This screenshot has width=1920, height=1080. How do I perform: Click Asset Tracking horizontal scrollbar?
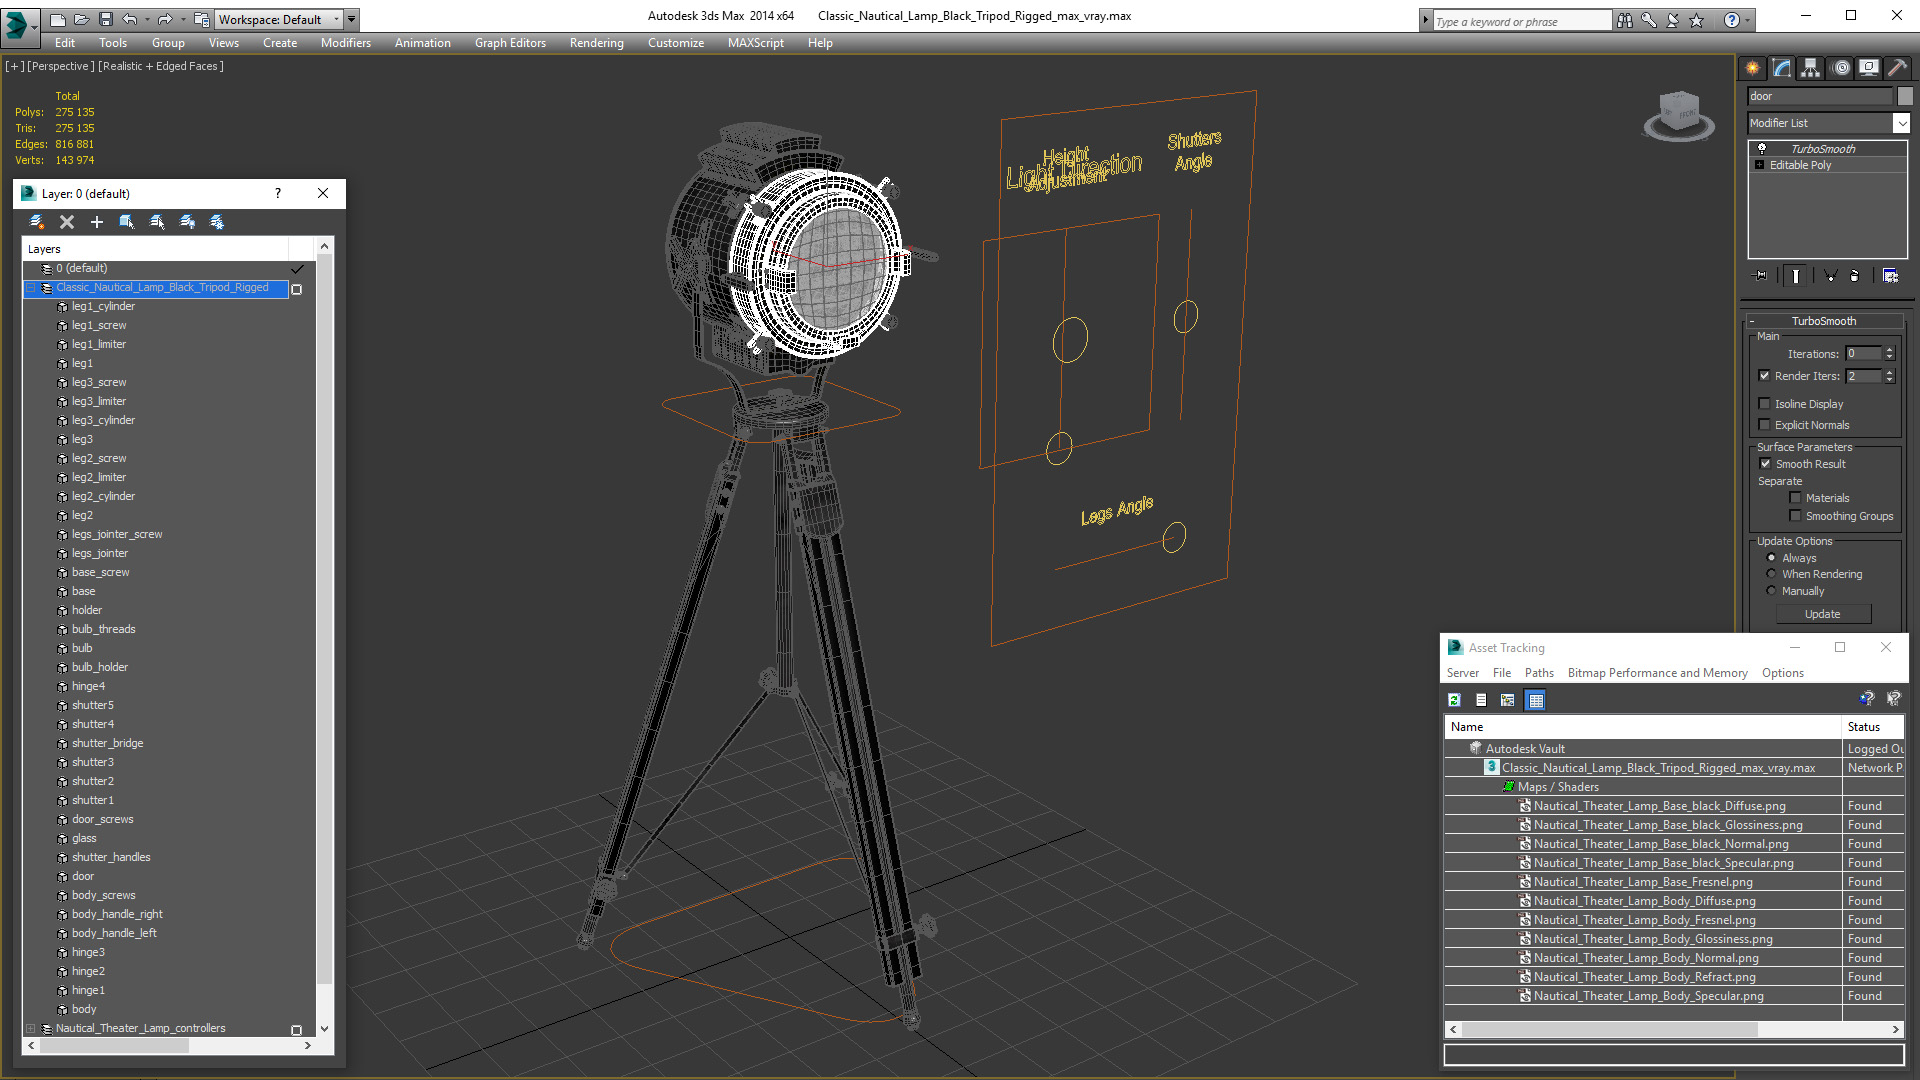click(x=1609, y=1029)
